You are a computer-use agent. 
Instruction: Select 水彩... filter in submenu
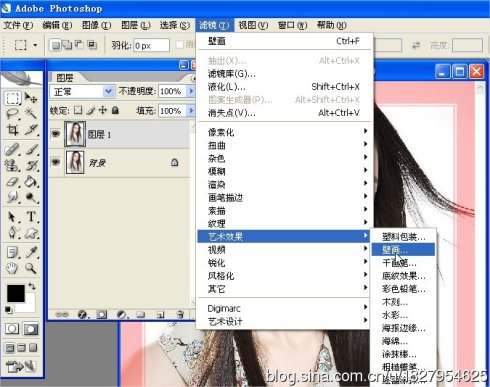pyautogui.click(x=403, y=315)
